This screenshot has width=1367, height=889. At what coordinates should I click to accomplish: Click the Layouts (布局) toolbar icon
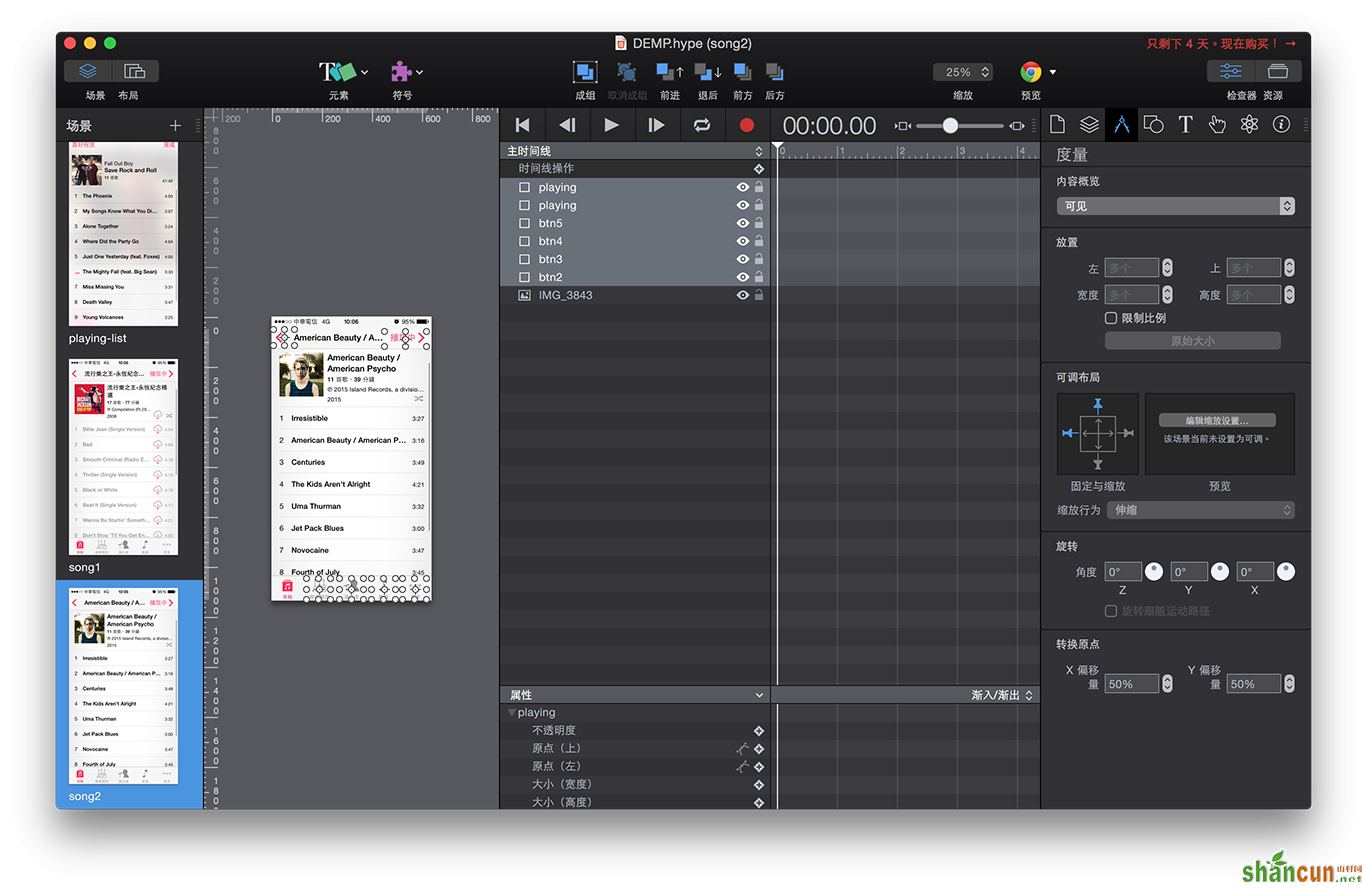coord(135,71)
